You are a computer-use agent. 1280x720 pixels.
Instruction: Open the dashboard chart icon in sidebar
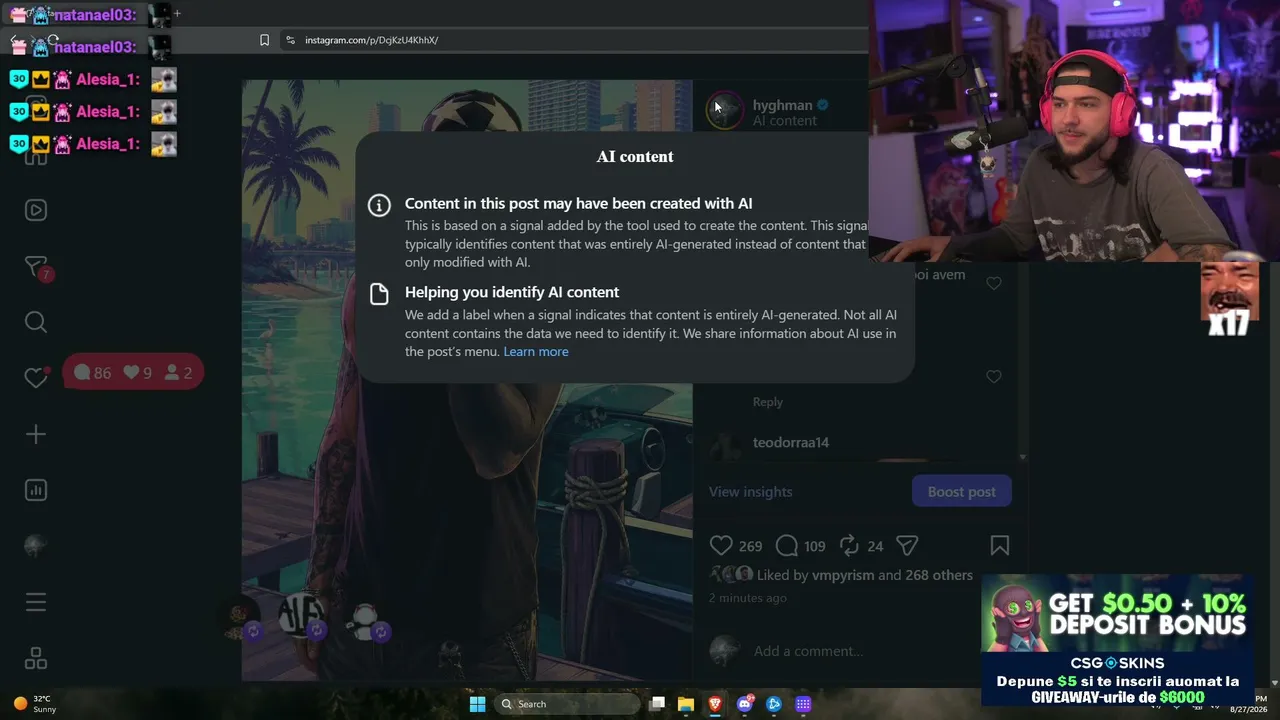(x=36, y=490)
